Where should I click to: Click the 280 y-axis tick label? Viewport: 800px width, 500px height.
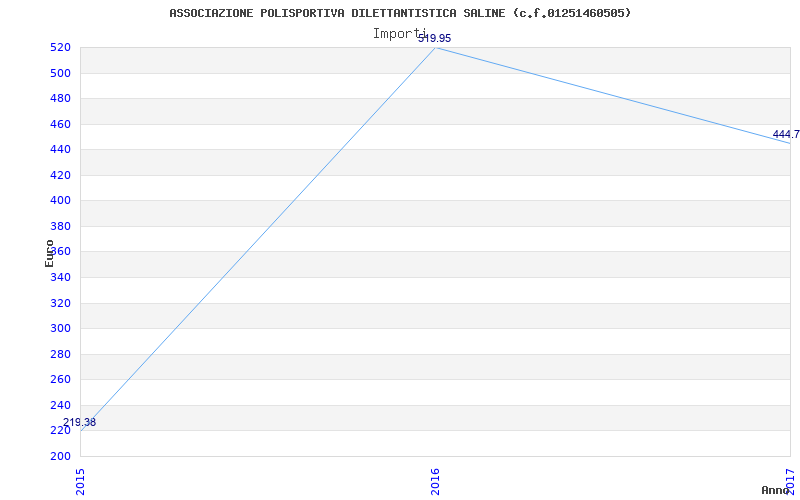(x=60, y=355)
